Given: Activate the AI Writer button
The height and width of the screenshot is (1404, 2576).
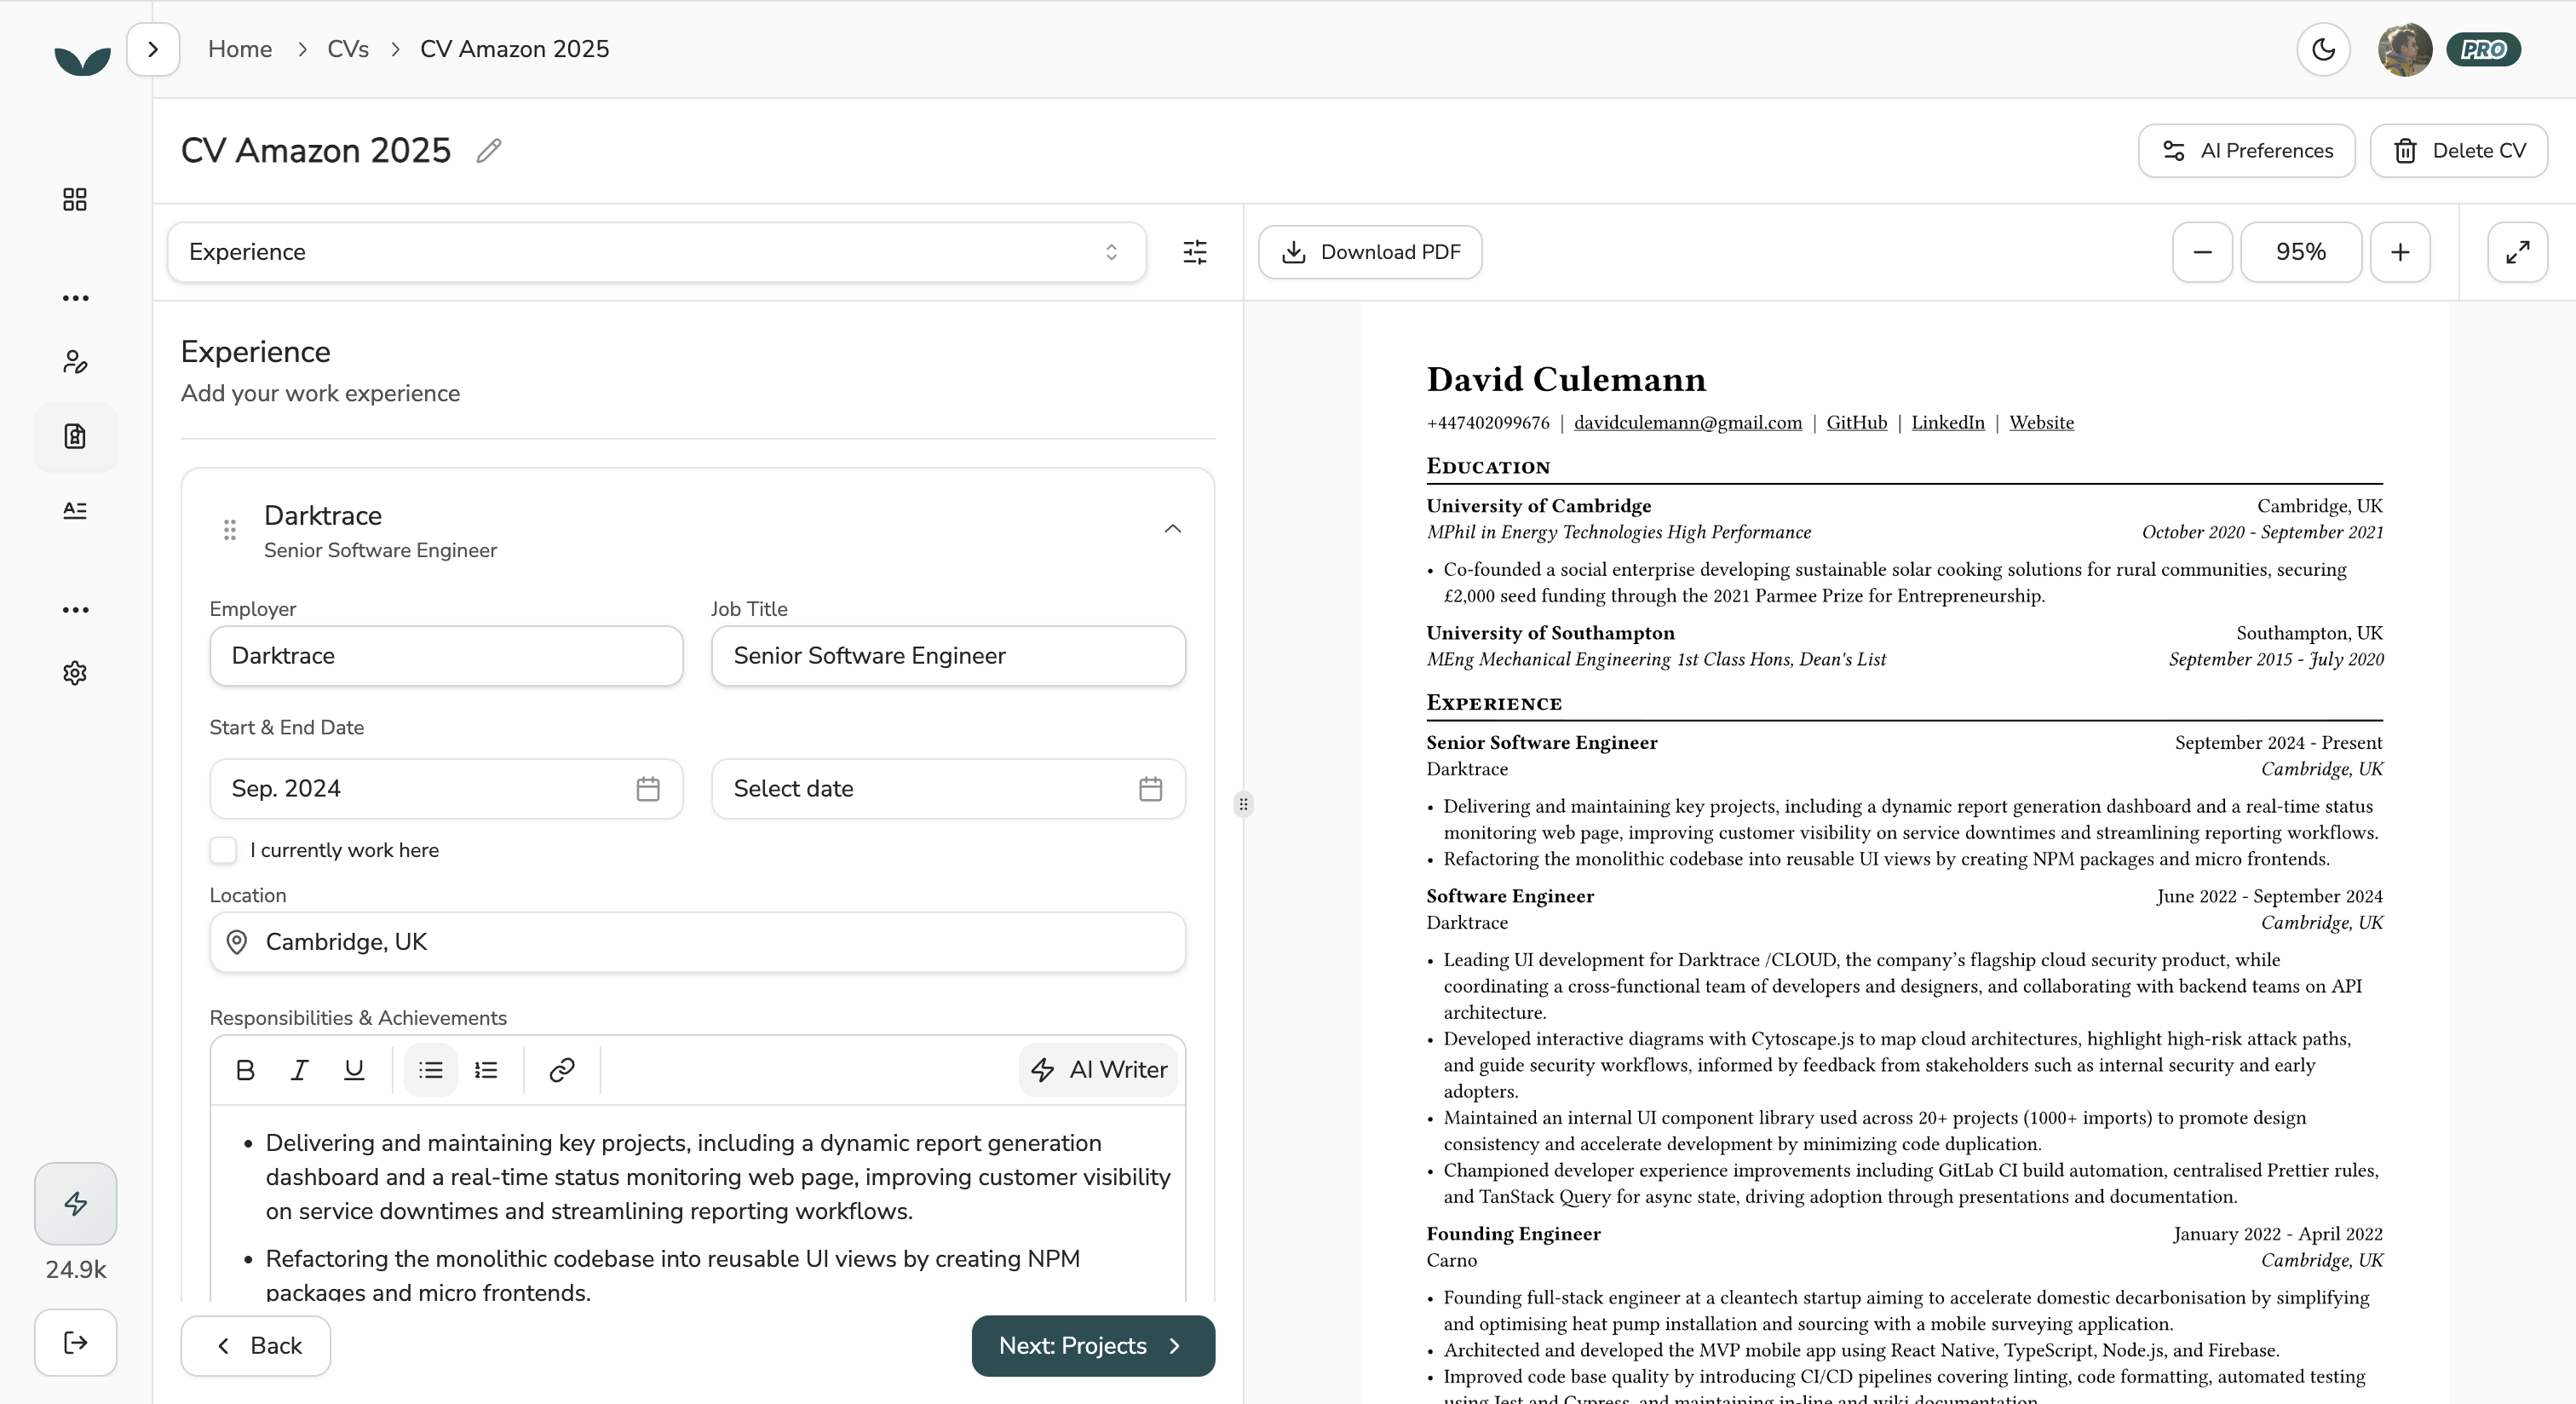Looking at the screenshot, I should click(x=1098, y=1069).
